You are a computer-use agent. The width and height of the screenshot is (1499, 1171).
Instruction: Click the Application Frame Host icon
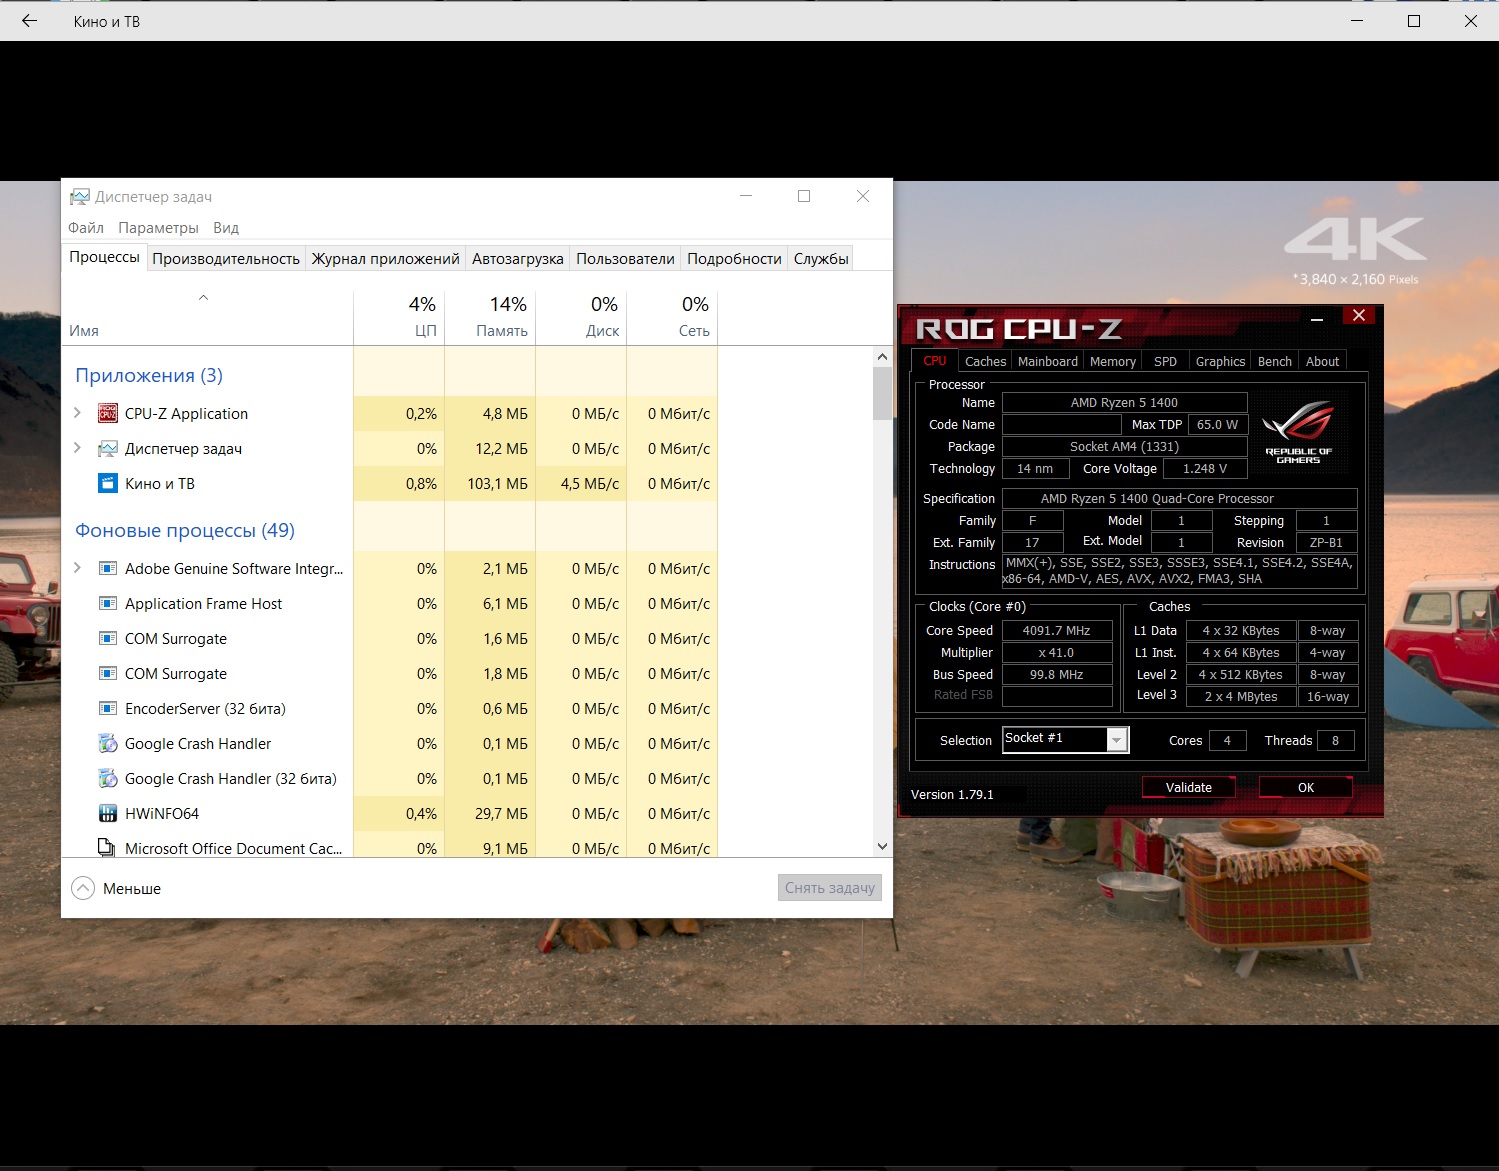(x=108, y=603)
